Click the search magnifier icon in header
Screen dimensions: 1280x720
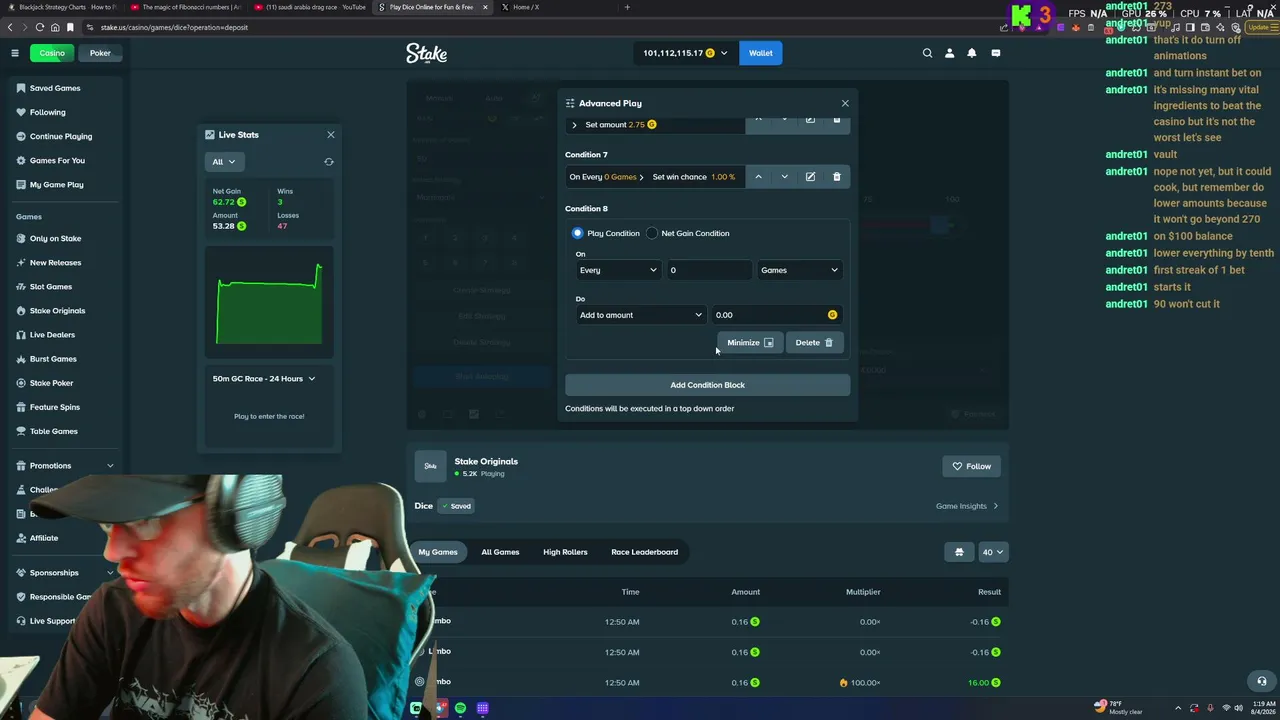pyautogui.click(x=927, y=53)
